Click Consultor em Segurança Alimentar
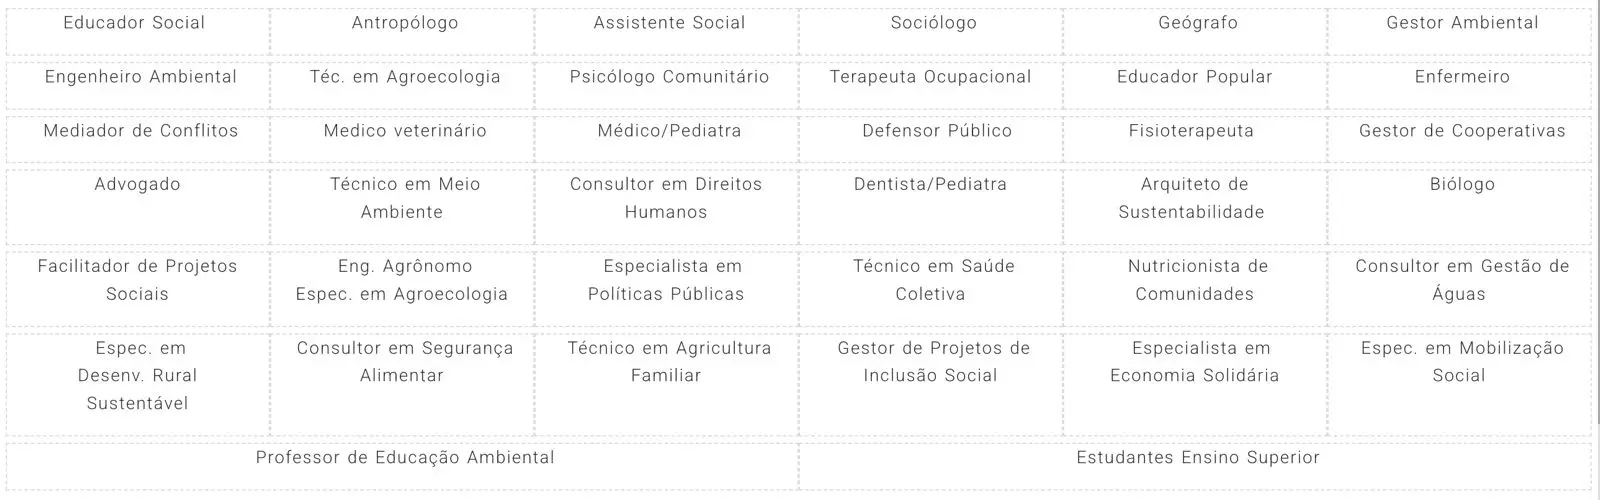This screenshot has height=500, width=1600. [404, 362]
